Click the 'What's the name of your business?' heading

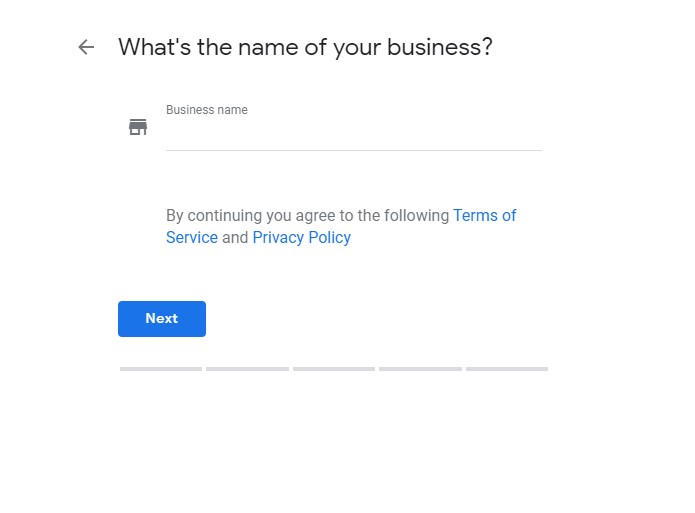(305, 47)
